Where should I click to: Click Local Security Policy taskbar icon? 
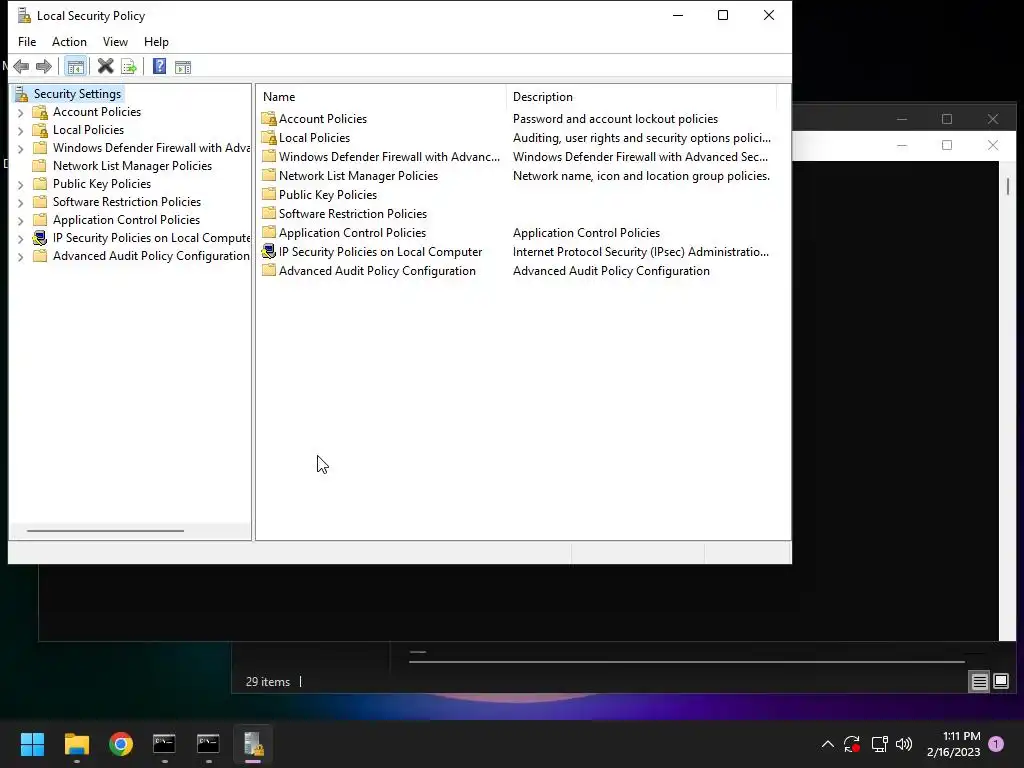(253, 744)
